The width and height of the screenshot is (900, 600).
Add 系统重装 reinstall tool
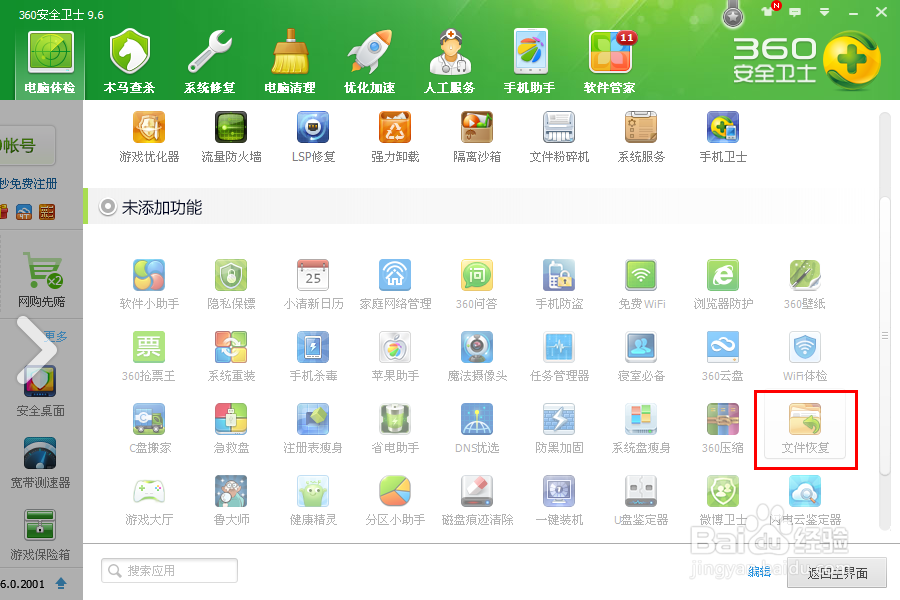[x=231, y=357]
